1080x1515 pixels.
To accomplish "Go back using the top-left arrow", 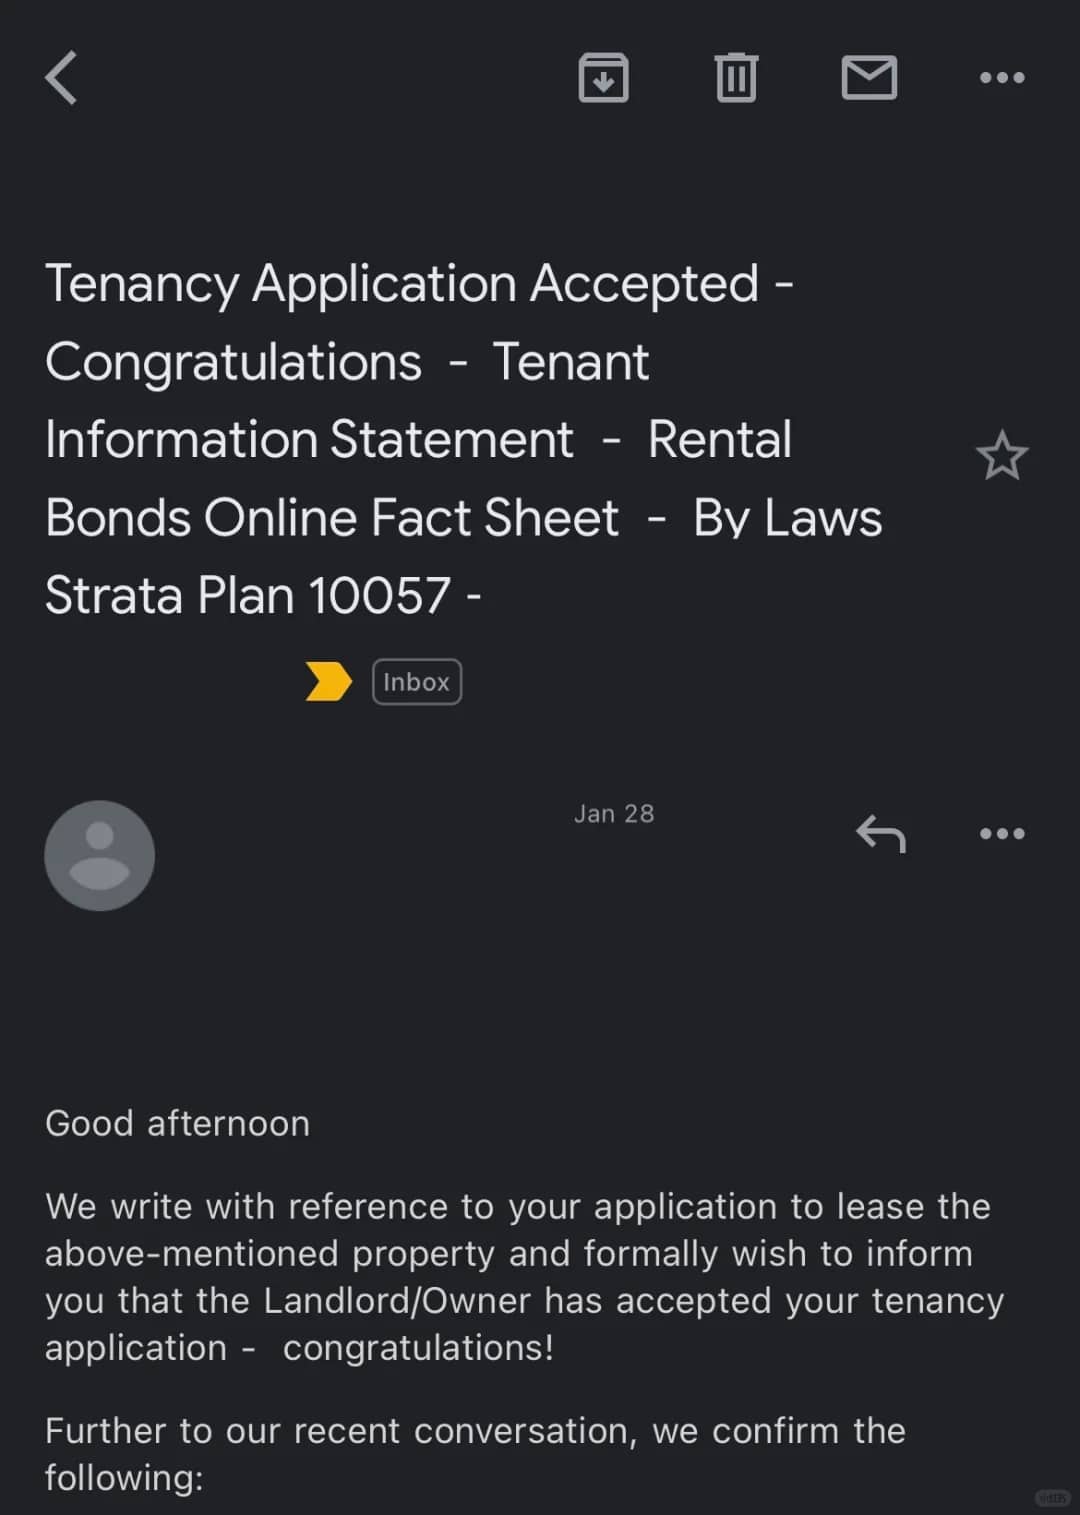I will (62, 78).
